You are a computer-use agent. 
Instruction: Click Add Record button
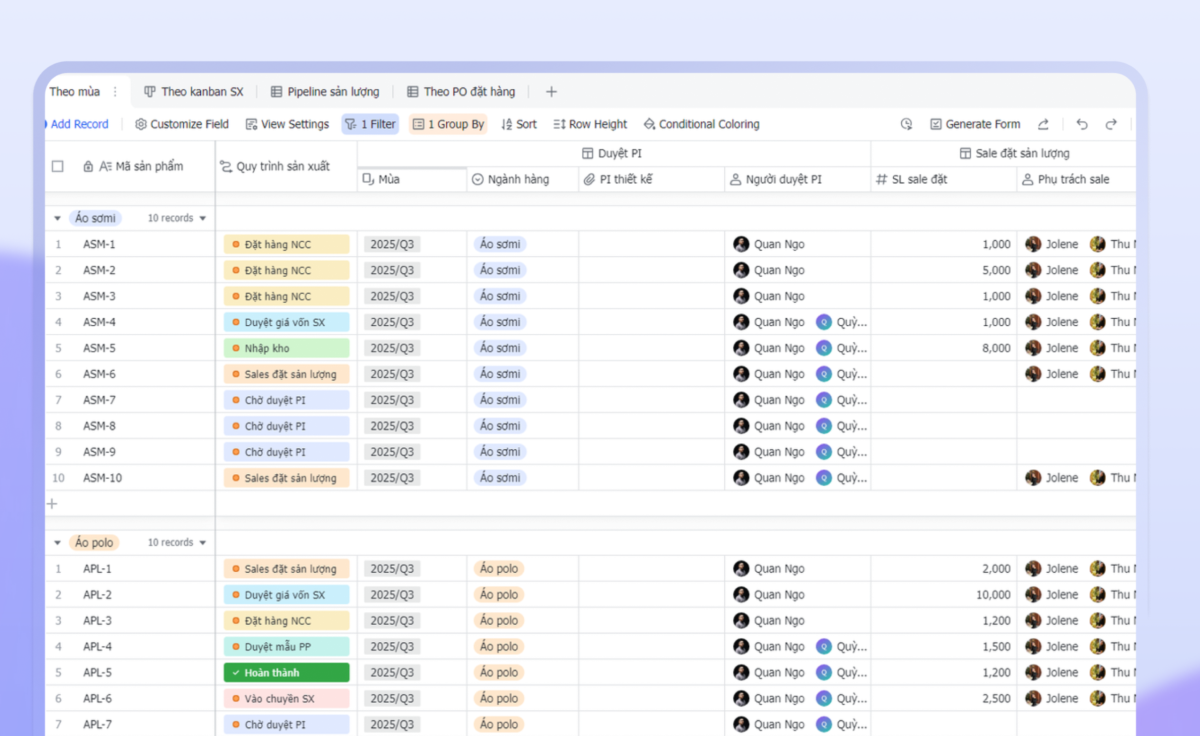pos(78,124)
